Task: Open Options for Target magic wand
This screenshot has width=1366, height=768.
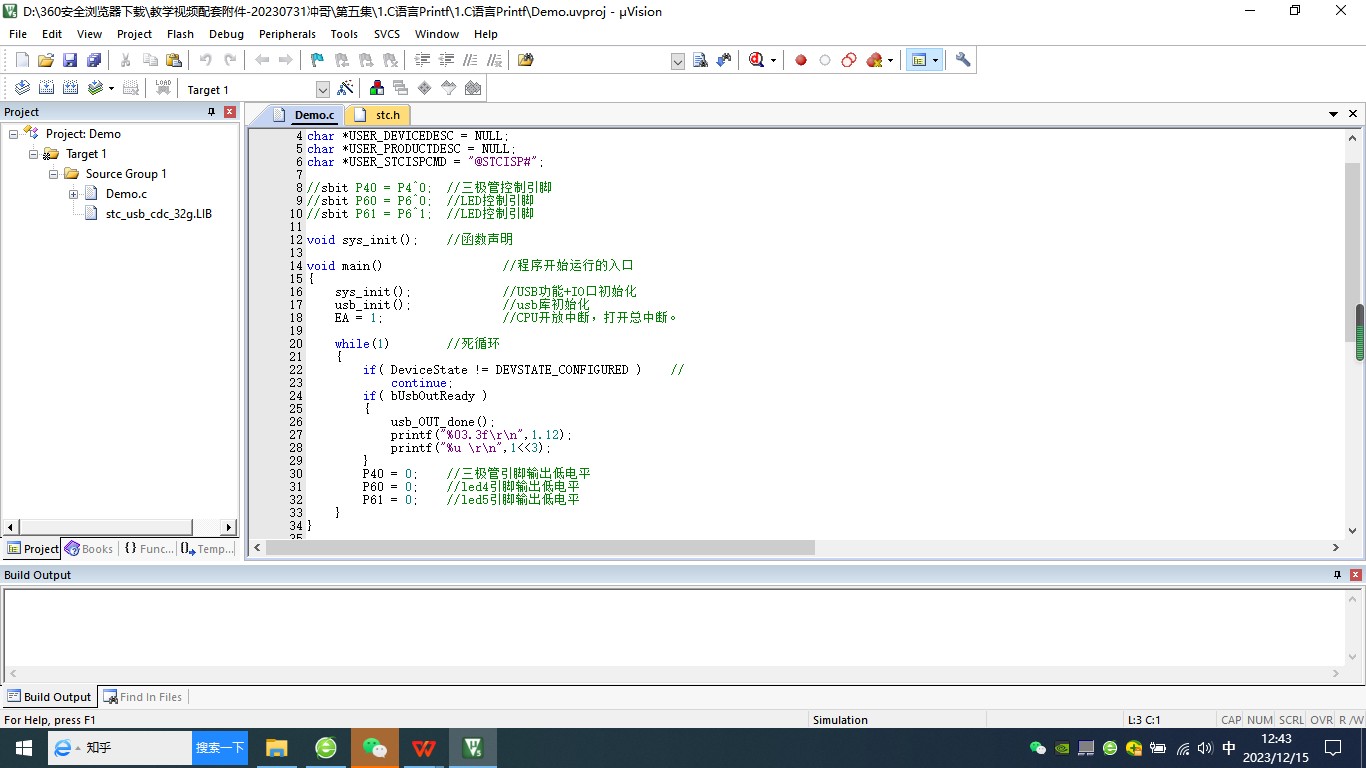Action: click(345, 88)
